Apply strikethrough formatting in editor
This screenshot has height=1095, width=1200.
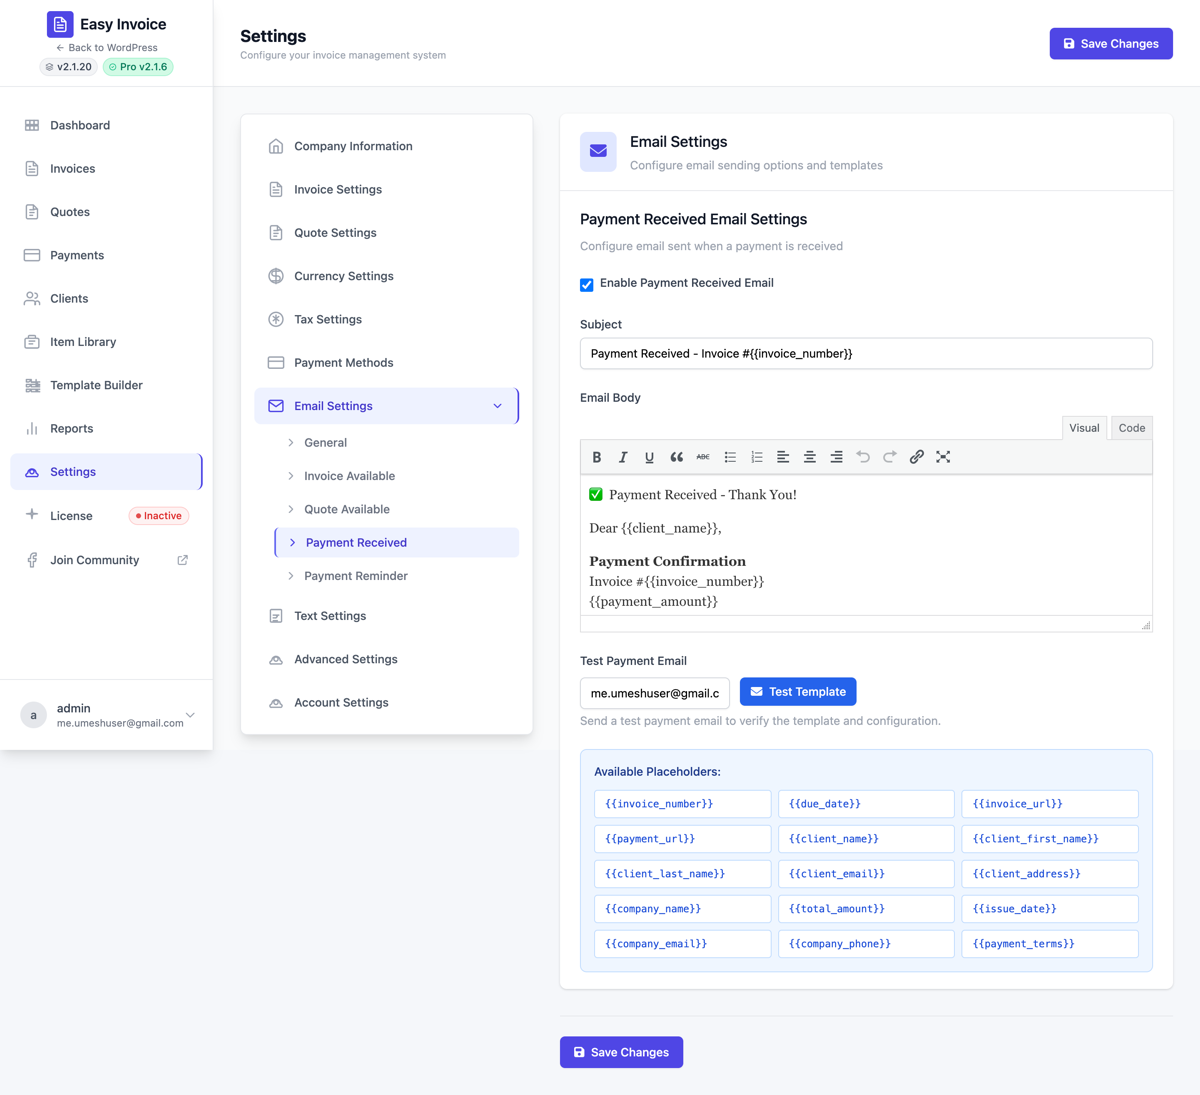(703, 457)
